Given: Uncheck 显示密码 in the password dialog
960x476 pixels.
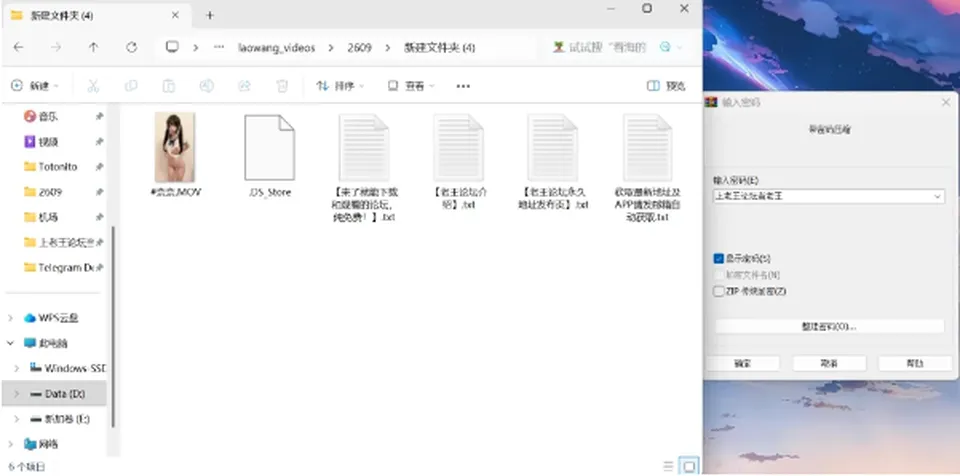Looking at the screenshot, I should [x=719, y=259].
